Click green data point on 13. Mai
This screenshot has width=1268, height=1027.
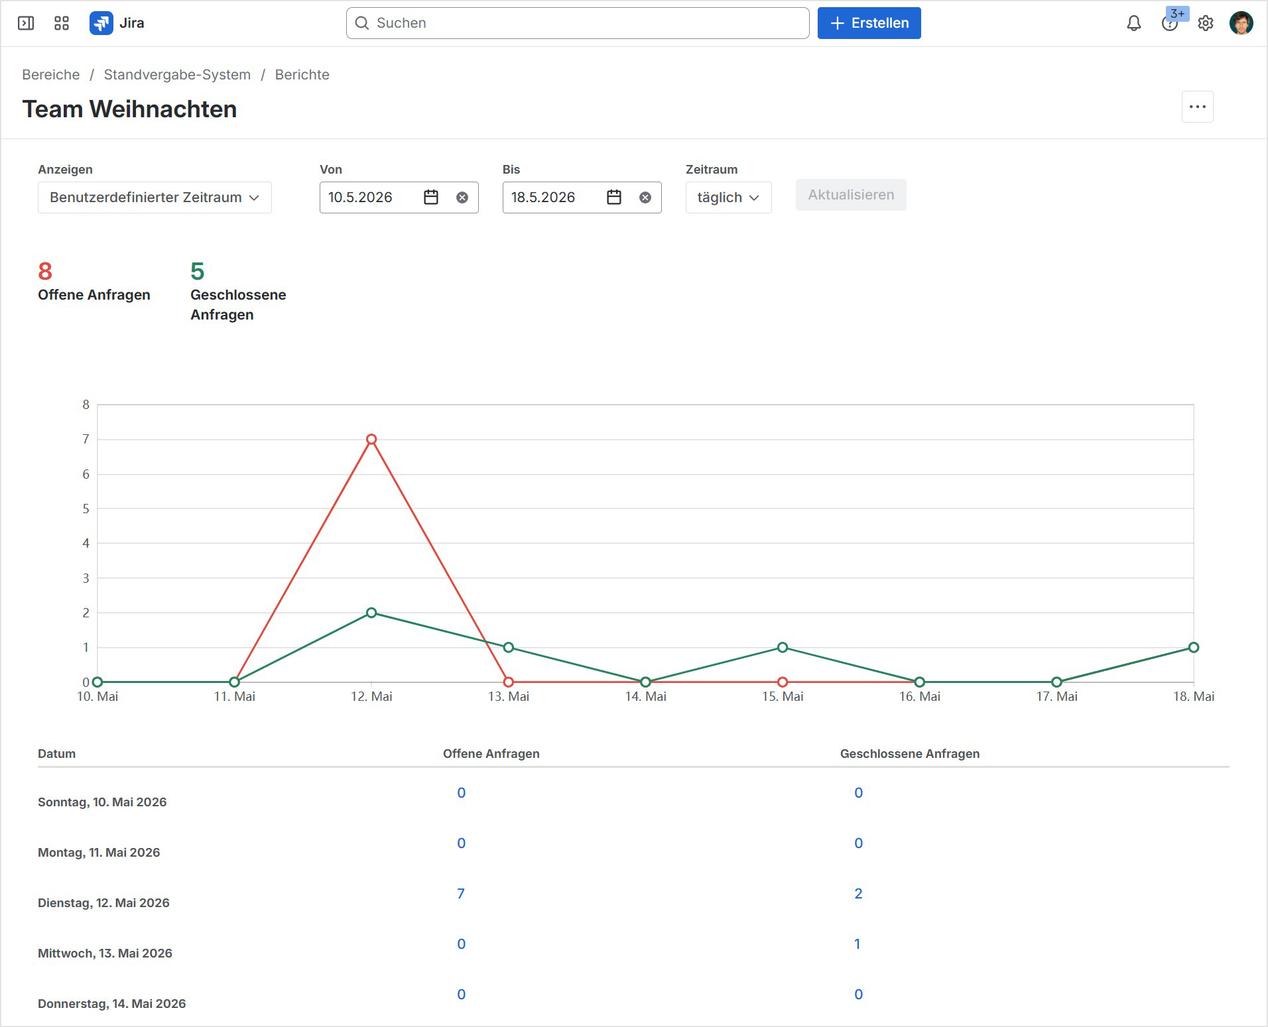[508, 648]
